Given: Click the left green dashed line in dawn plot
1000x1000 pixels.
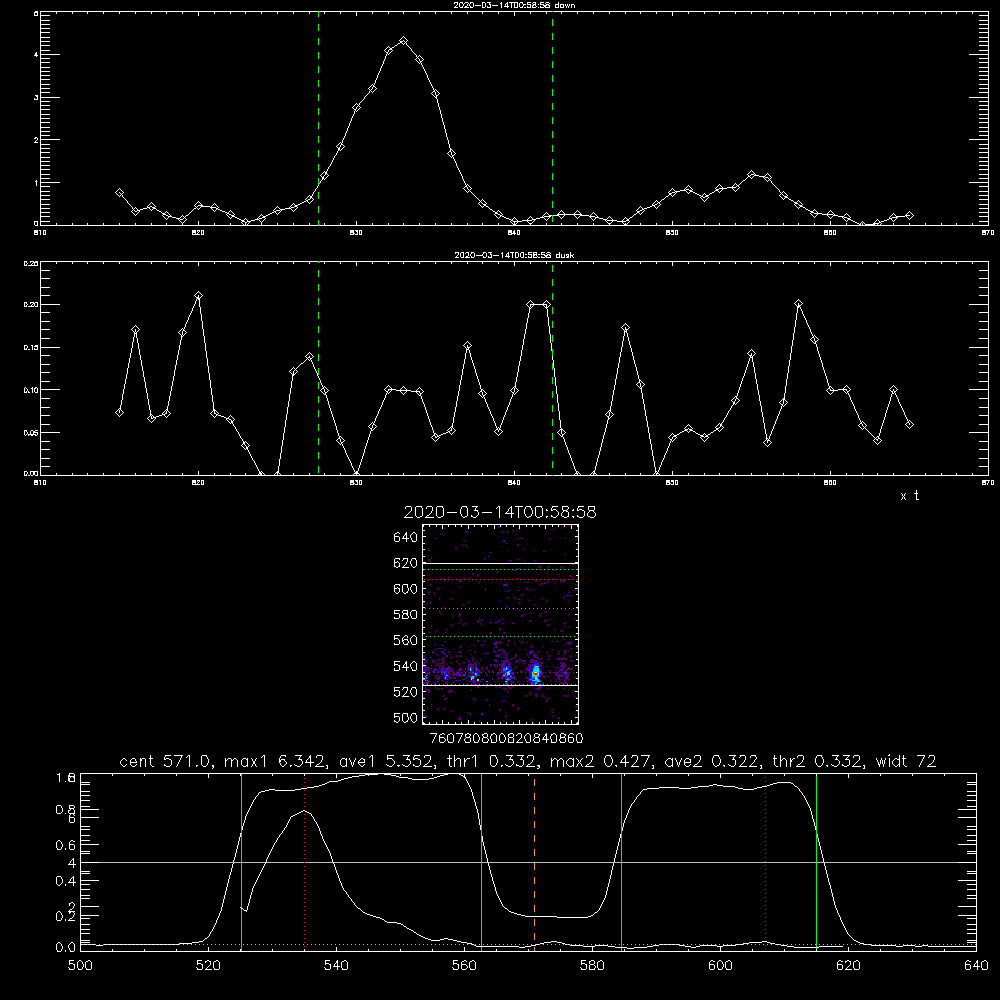Looking at the screenshot, I should point(318,121).
